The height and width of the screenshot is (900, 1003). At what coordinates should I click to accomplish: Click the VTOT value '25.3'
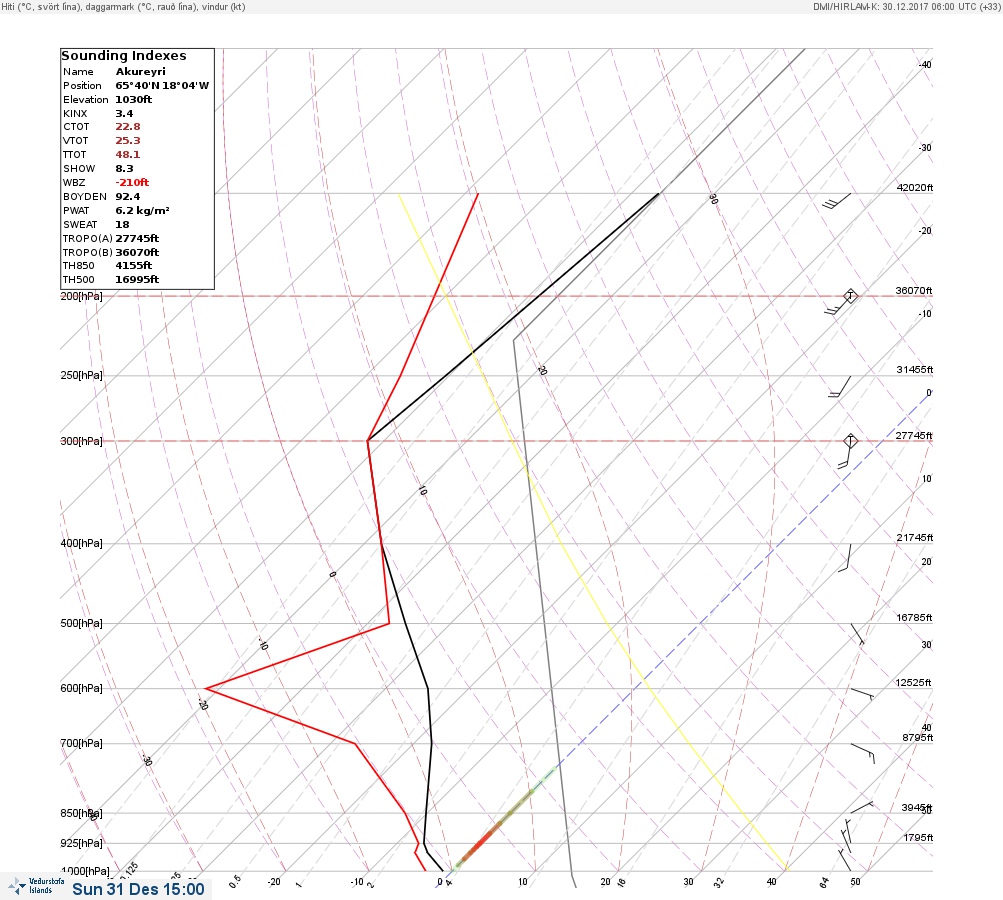128,141
